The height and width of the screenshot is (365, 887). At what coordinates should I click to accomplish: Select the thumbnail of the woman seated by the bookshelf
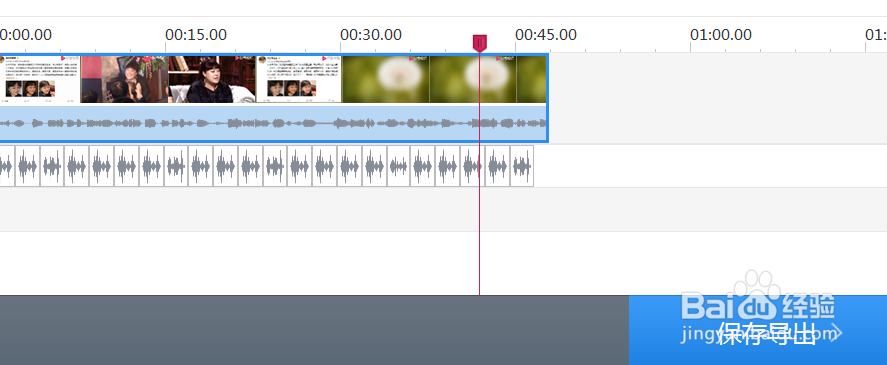[212, 79]
